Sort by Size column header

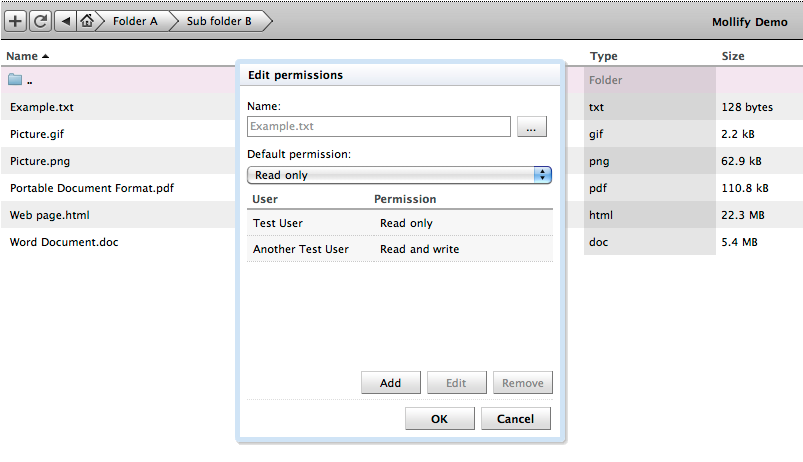733,56
